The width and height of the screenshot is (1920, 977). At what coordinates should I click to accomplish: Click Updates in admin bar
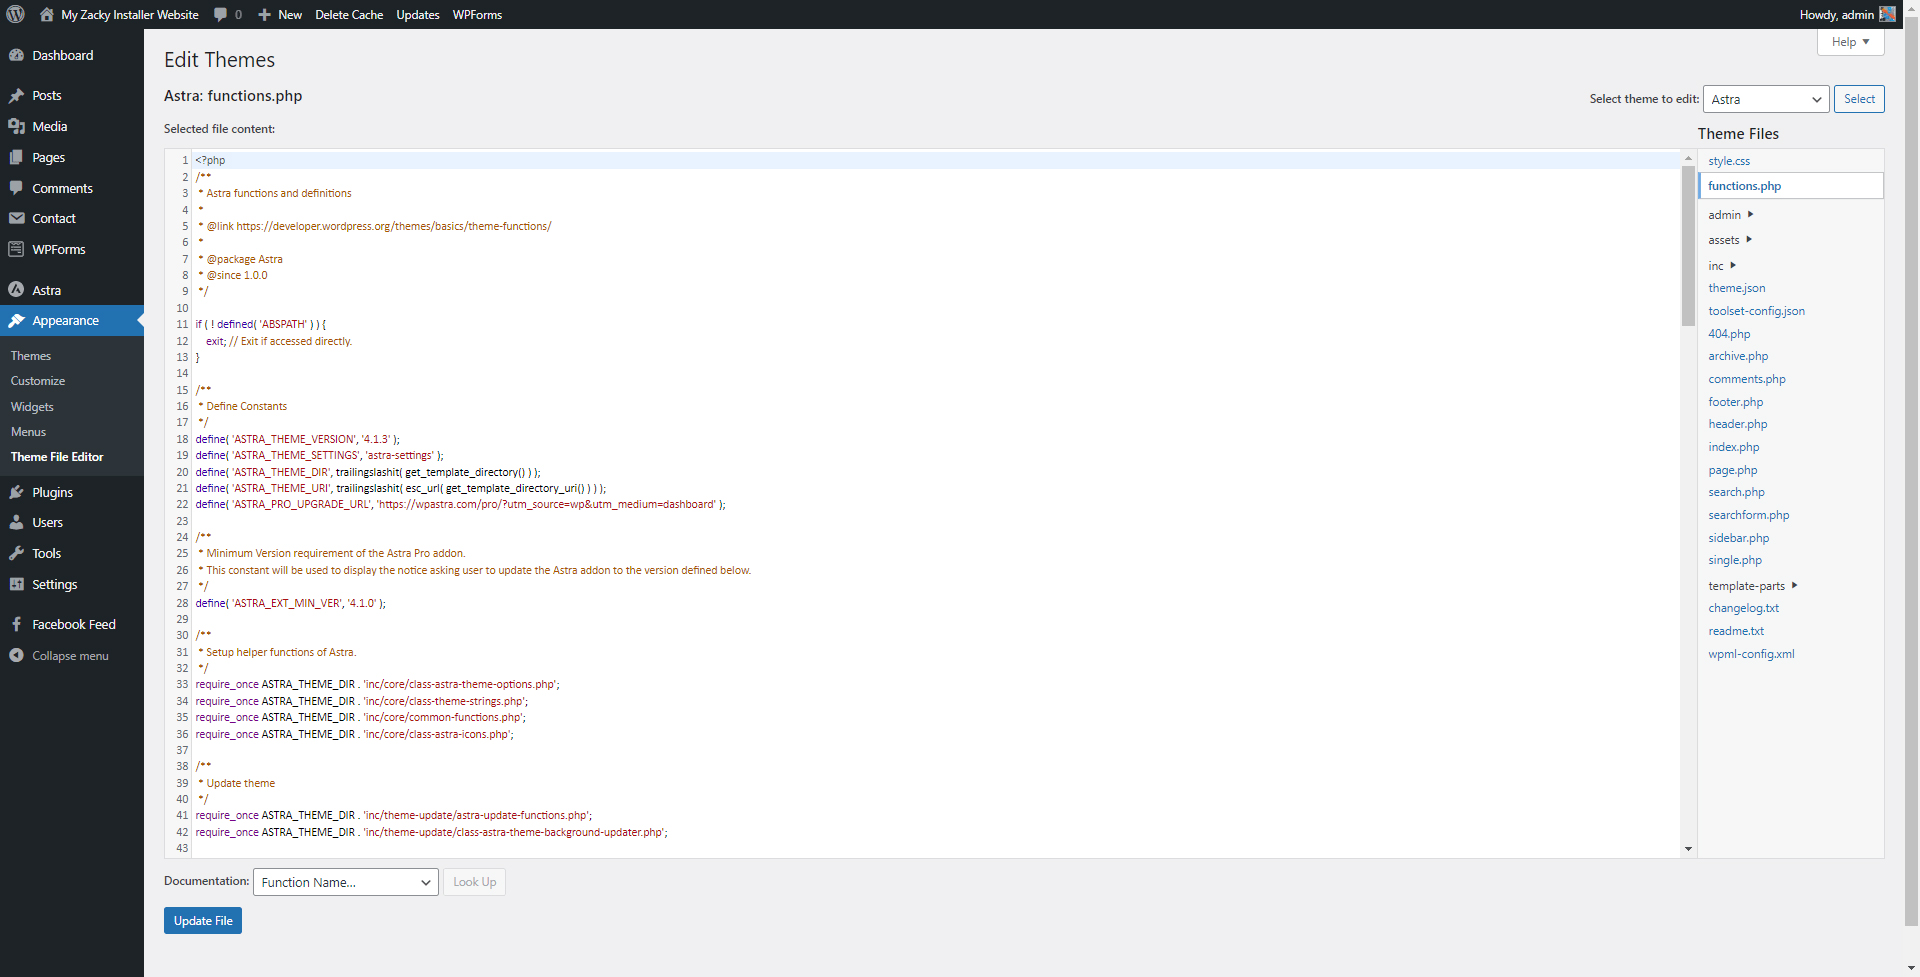[417, 14]
